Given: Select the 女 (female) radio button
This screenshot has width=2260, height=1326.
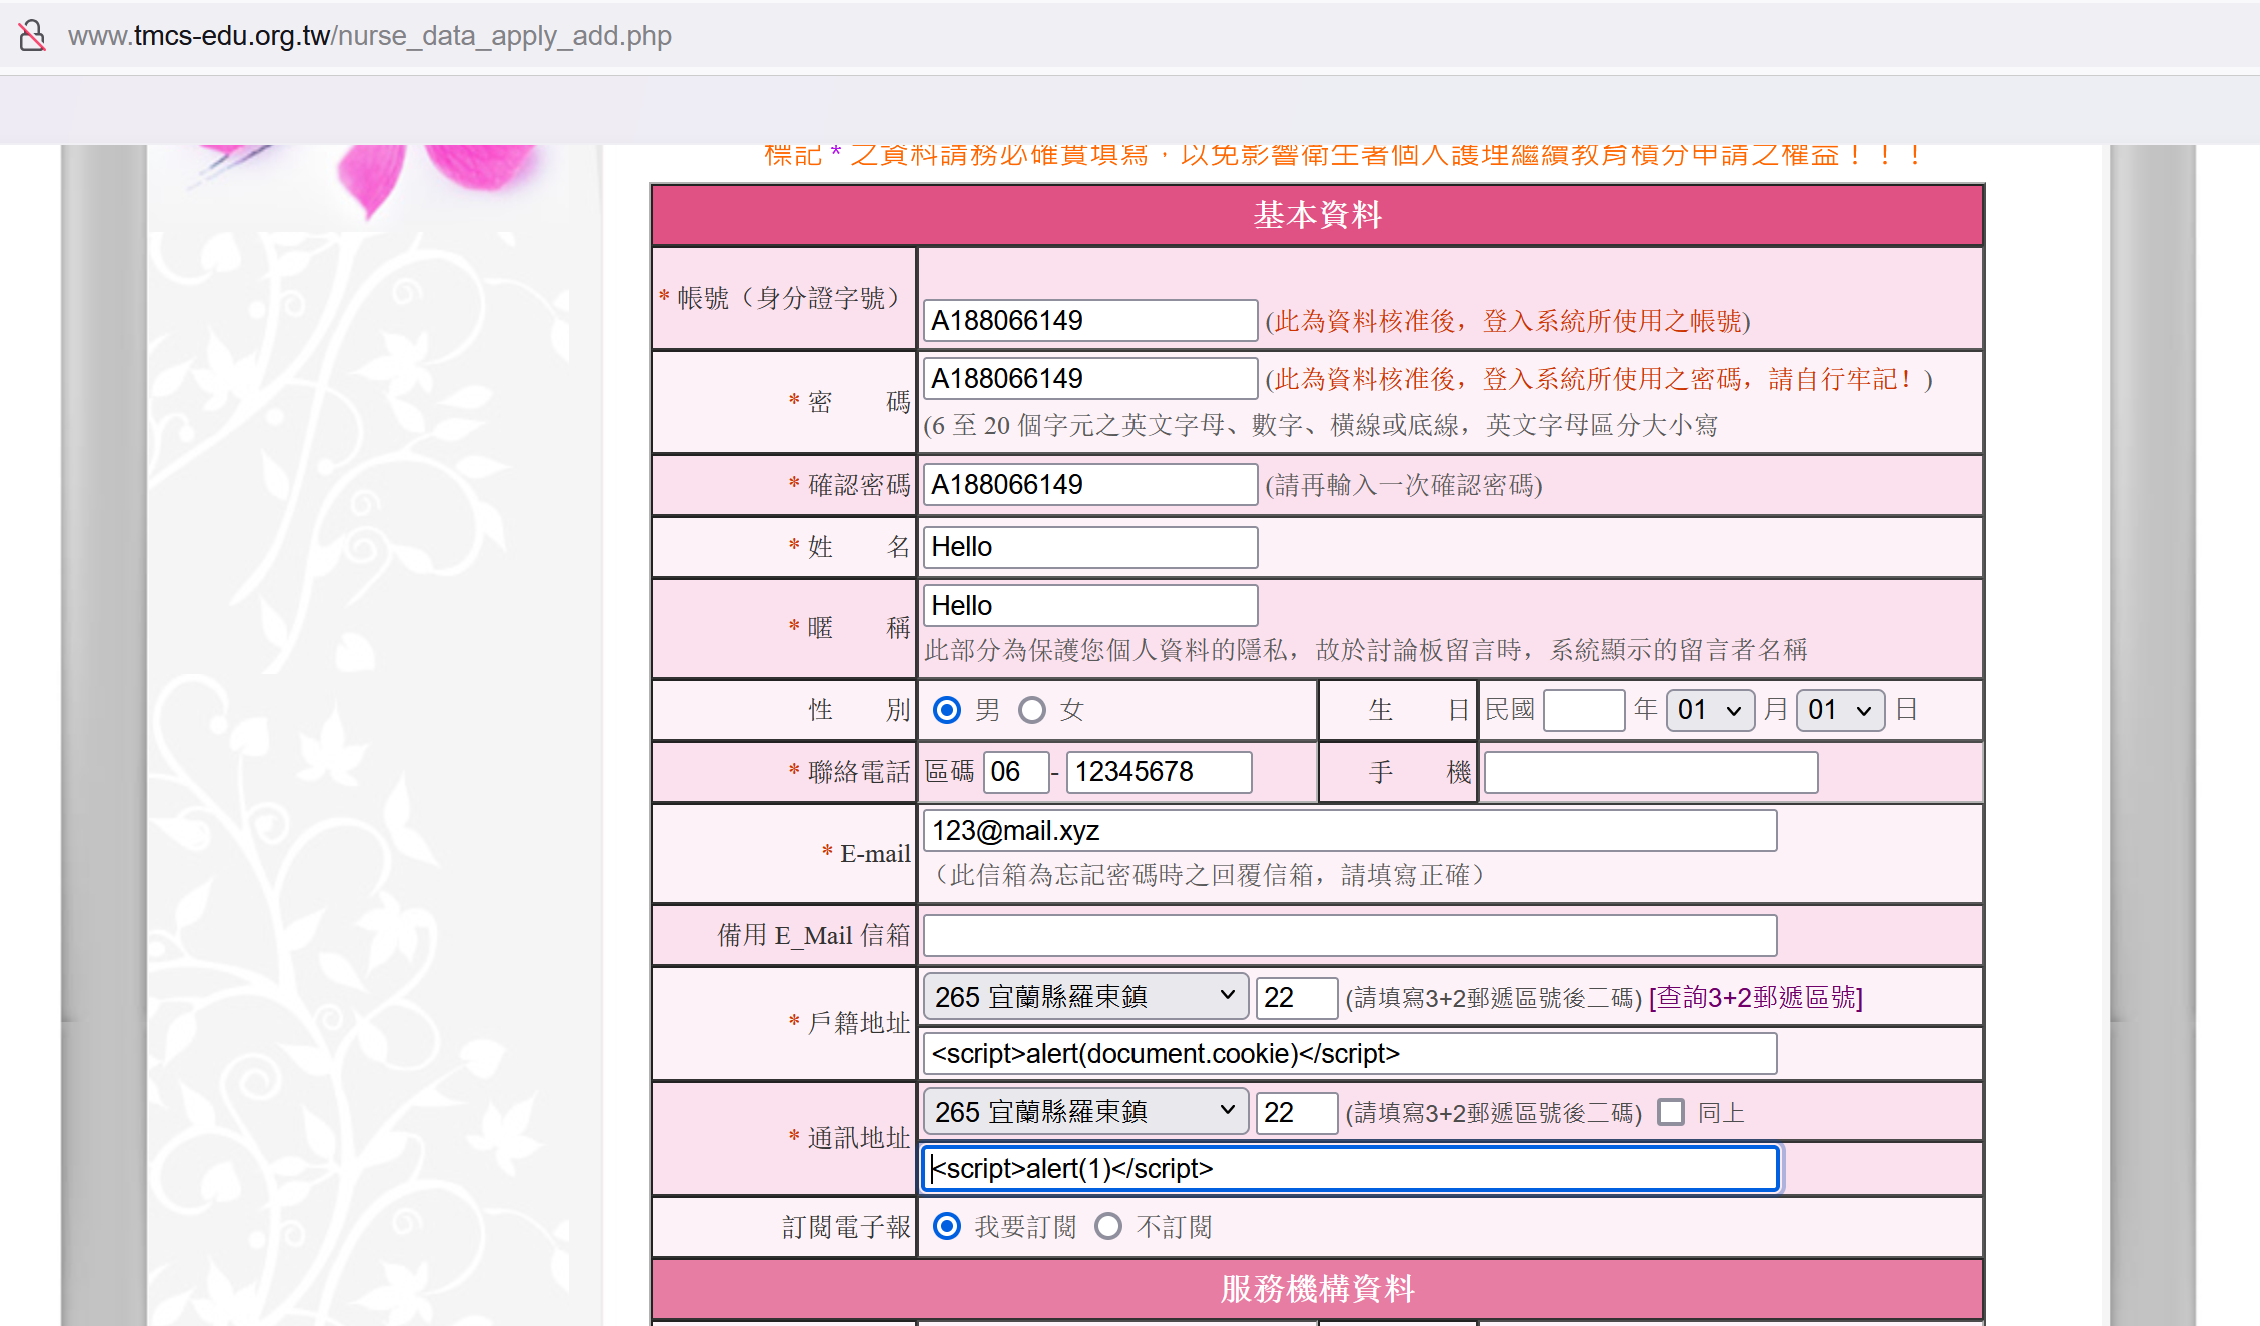Looking at the screenshot, I should pos(1032,710).
